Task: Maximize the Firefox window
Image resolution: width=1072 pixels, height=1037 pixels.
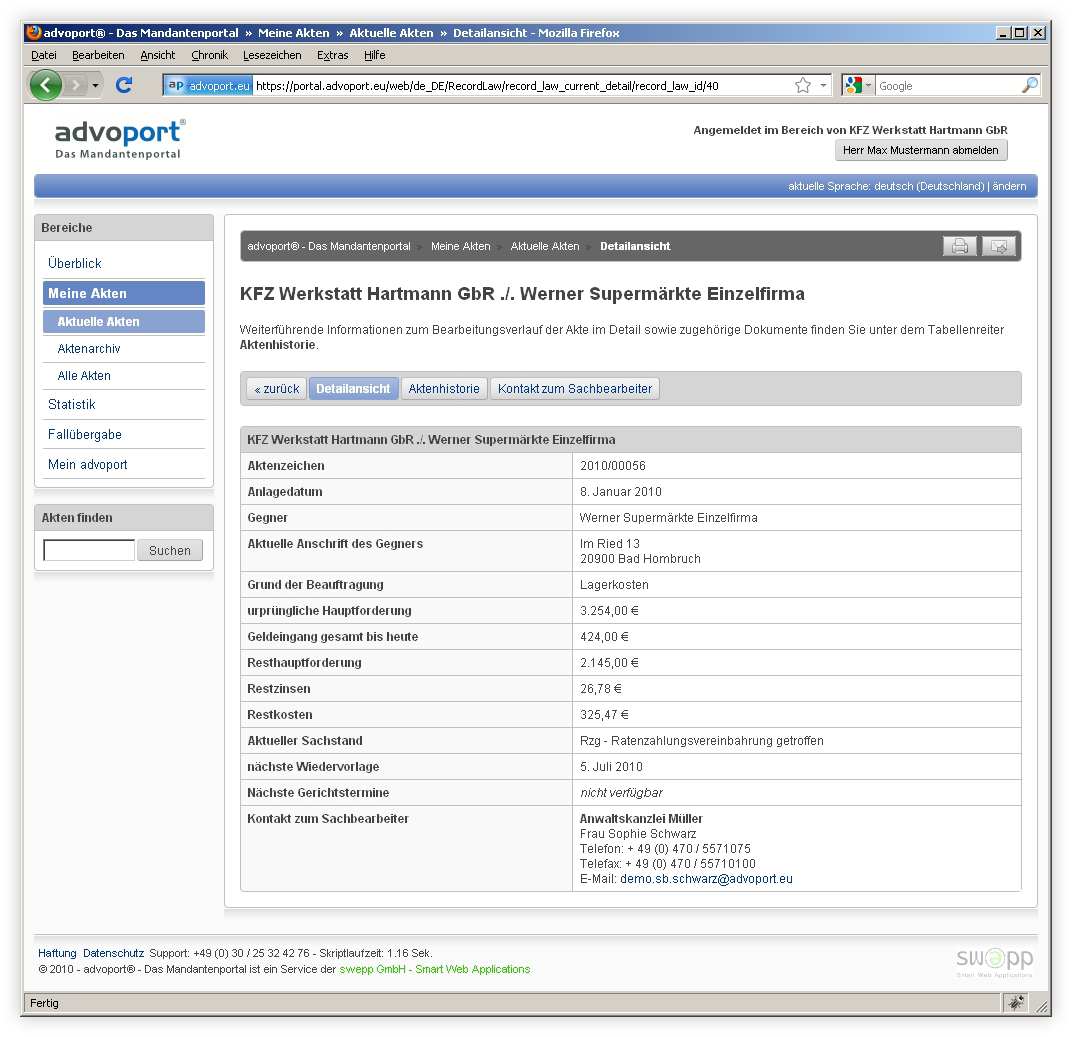Action: 1019,32
